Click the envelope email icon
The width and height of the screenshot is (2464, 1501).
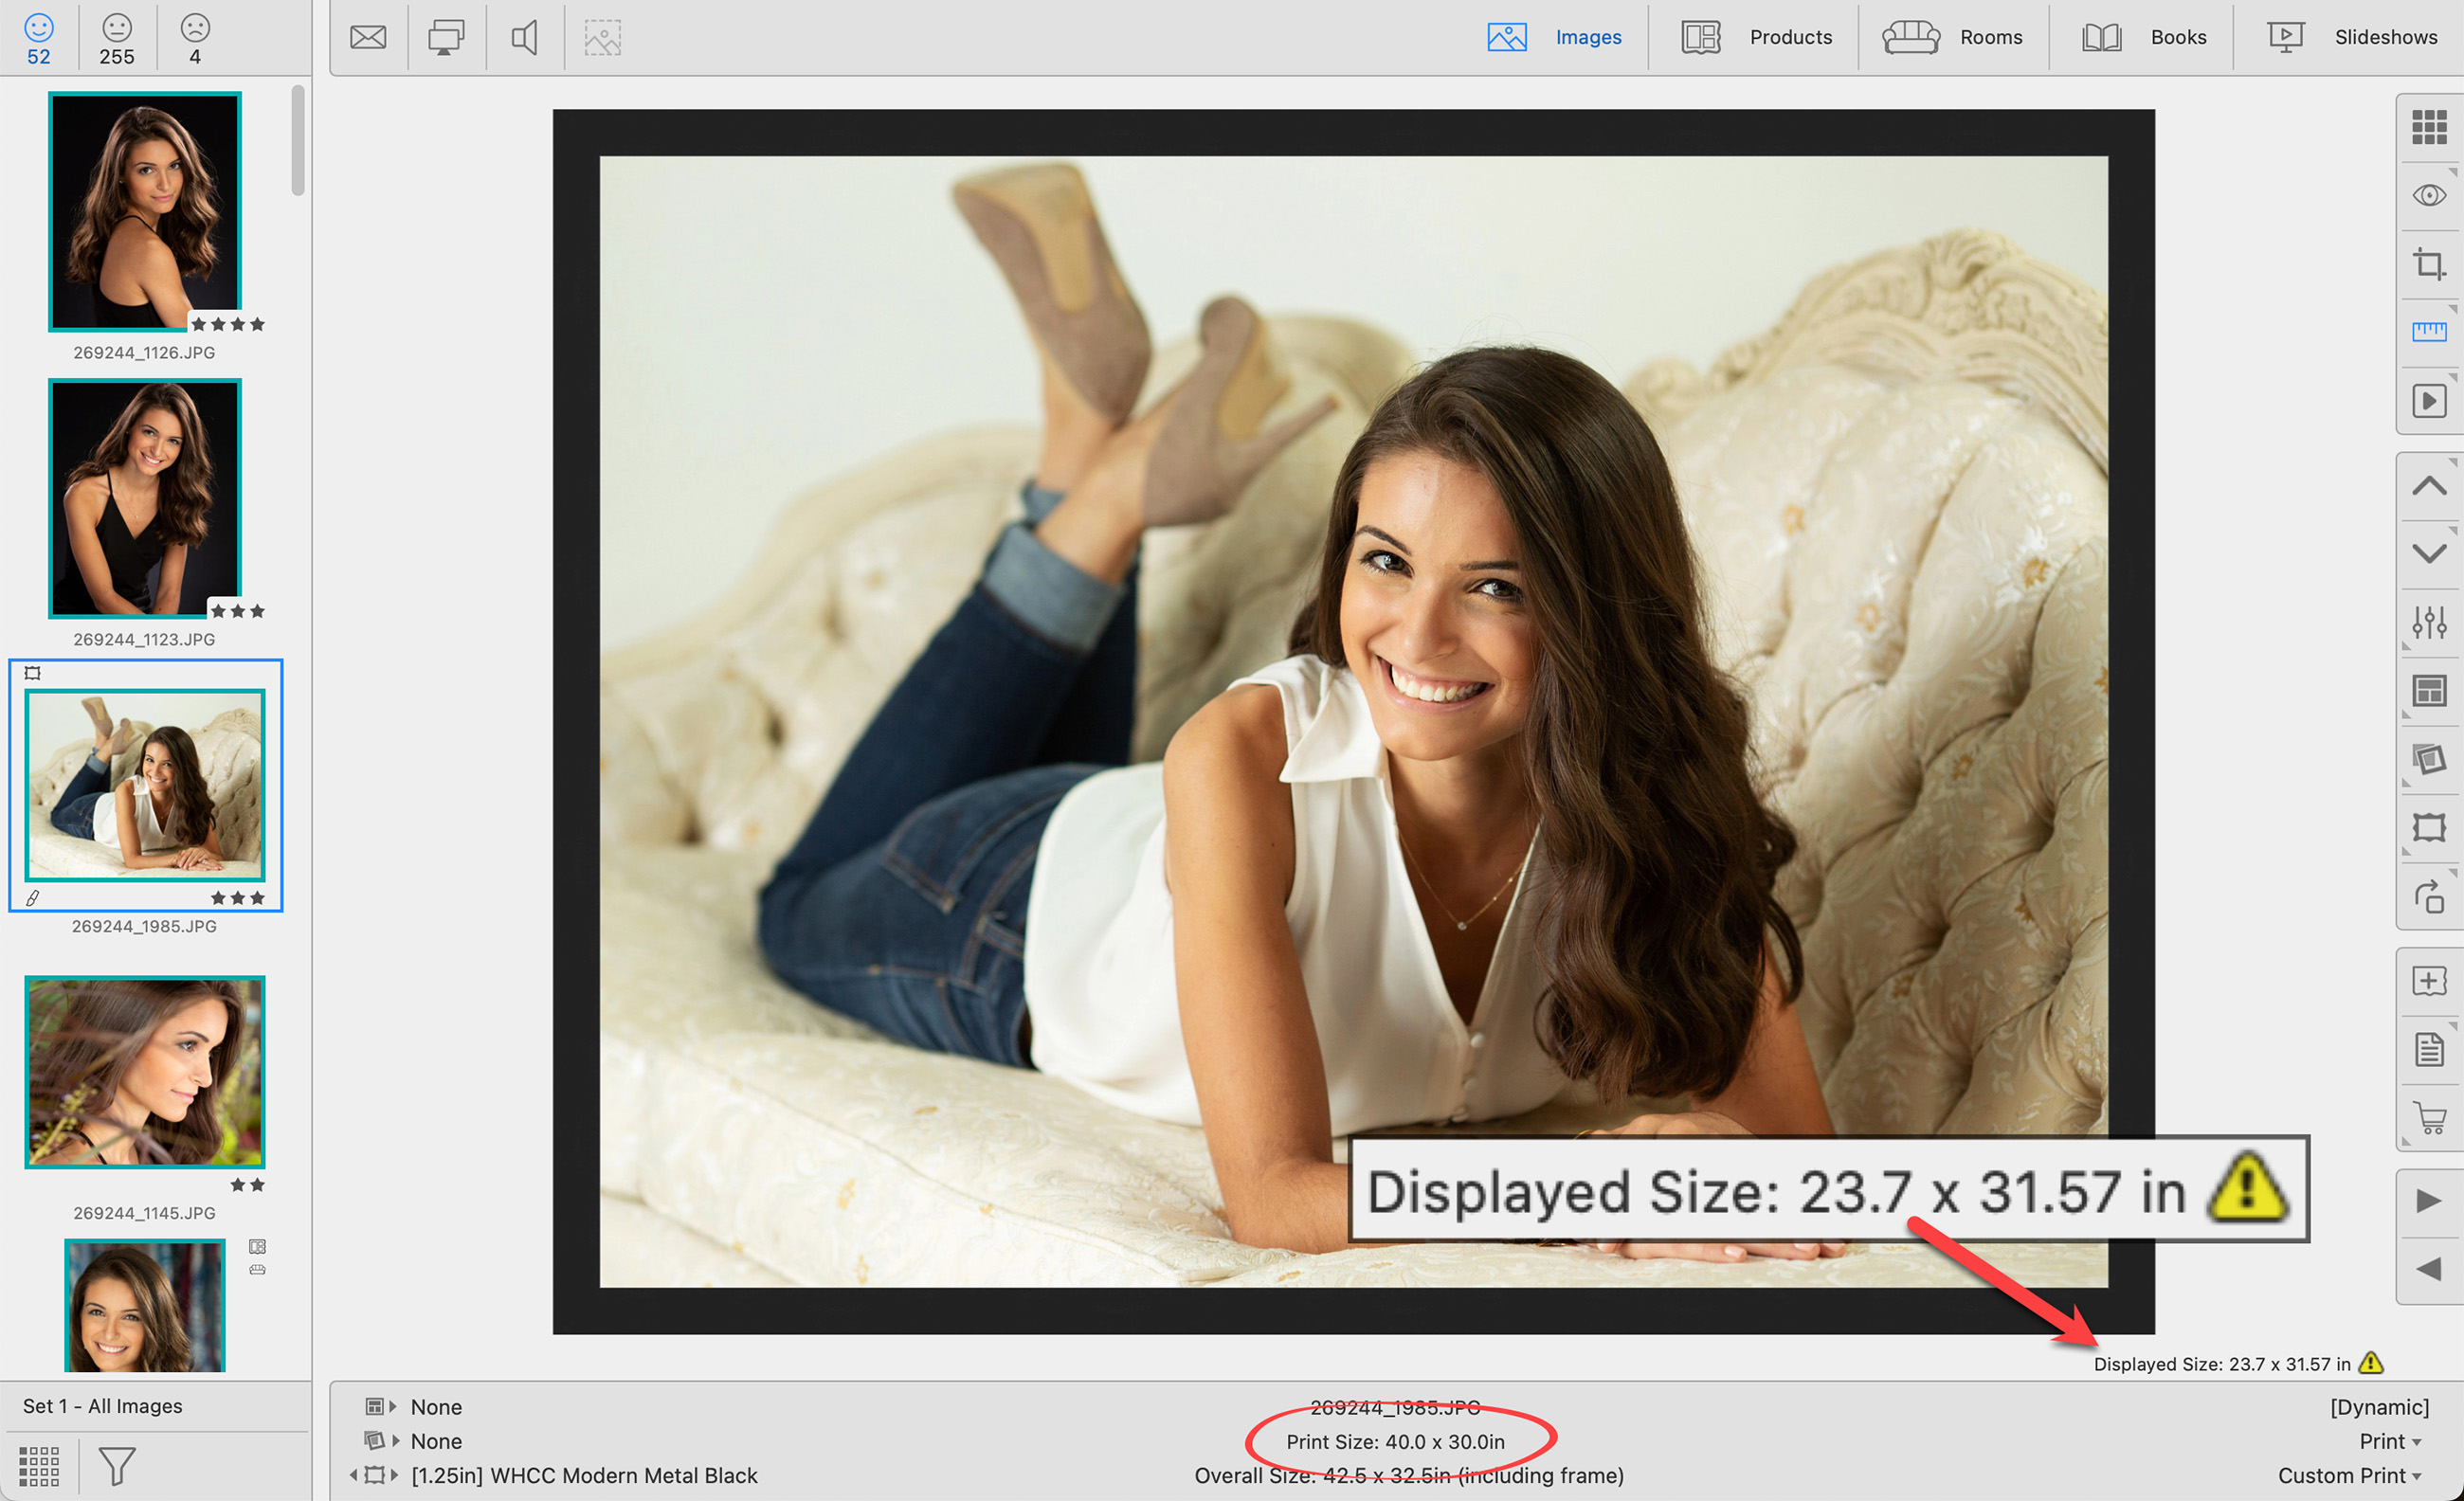(368, 38)
